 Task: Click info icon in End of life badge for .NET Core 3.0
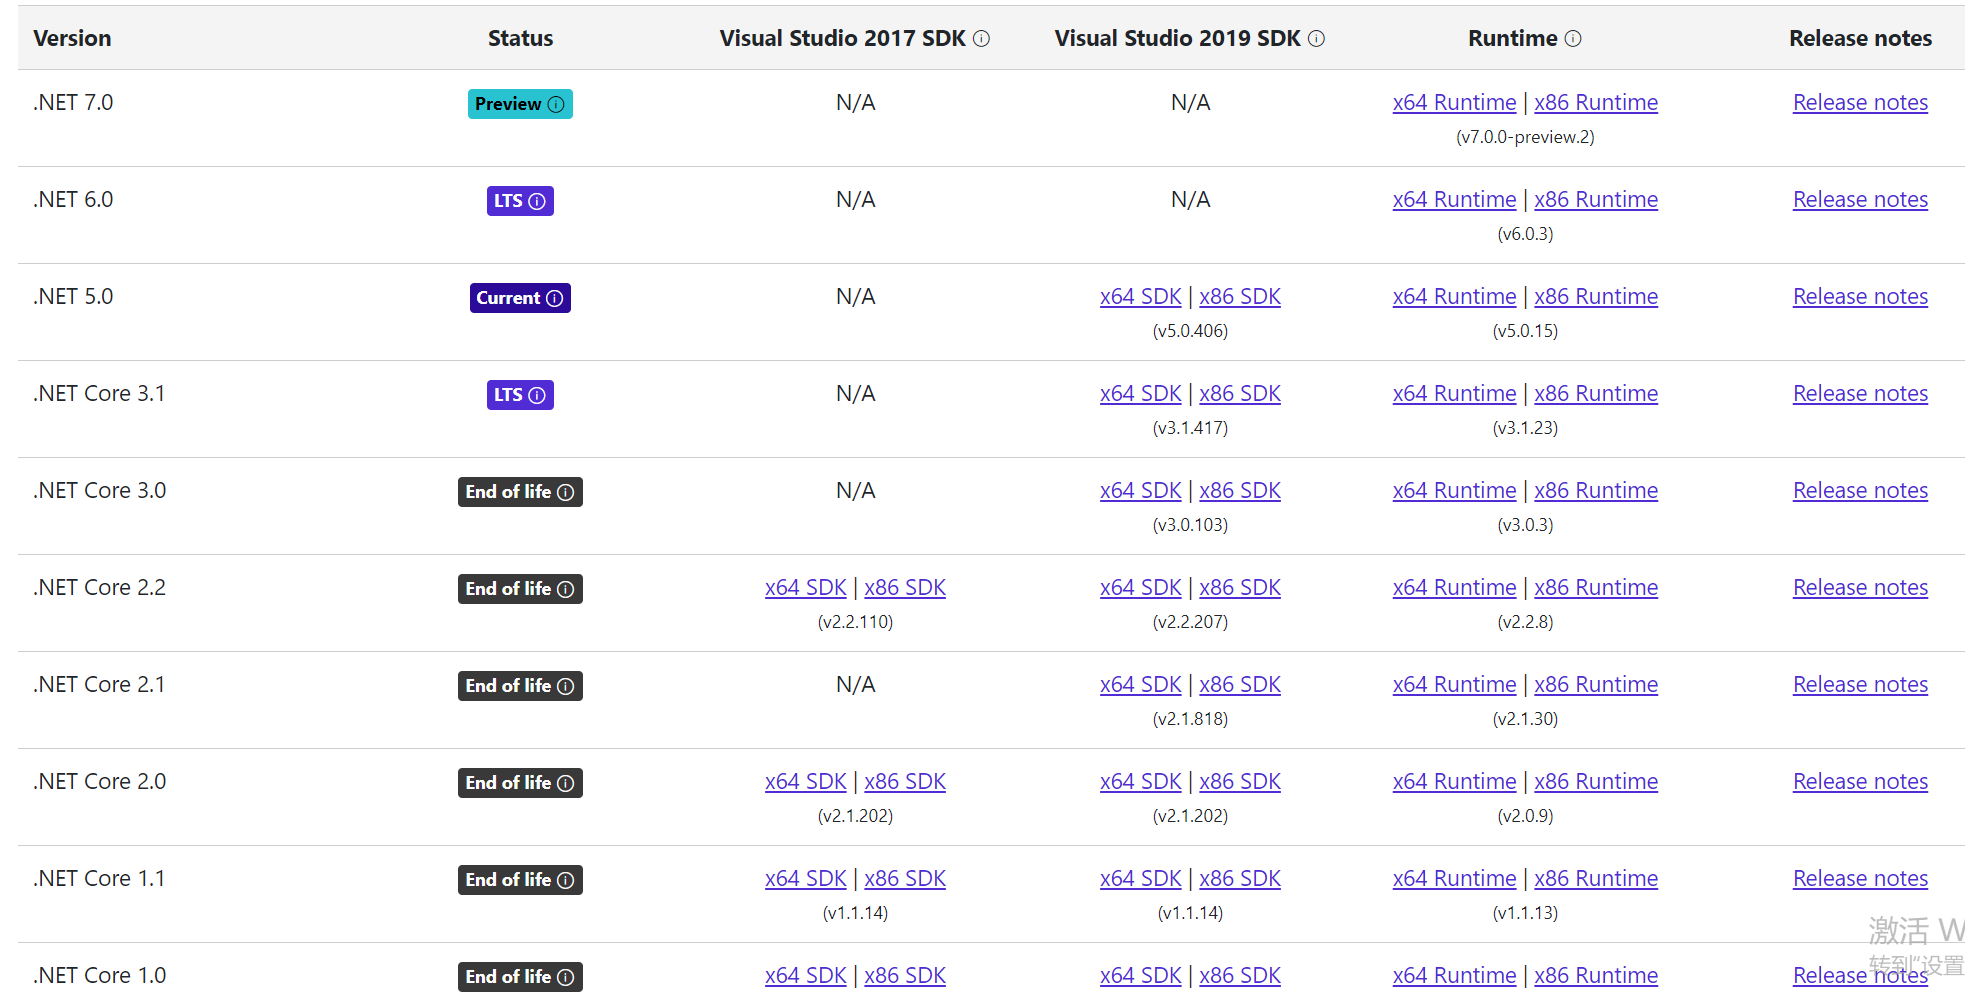point(566,492)
